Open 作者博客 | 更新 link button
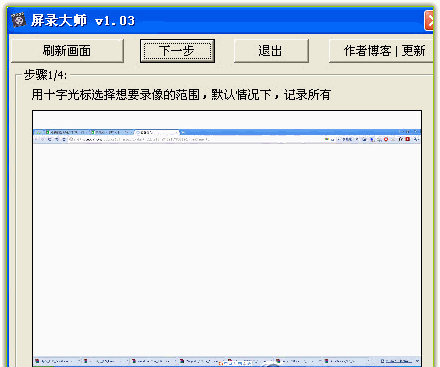The width and height of the screenshot is (440, 367). point(381,51)
